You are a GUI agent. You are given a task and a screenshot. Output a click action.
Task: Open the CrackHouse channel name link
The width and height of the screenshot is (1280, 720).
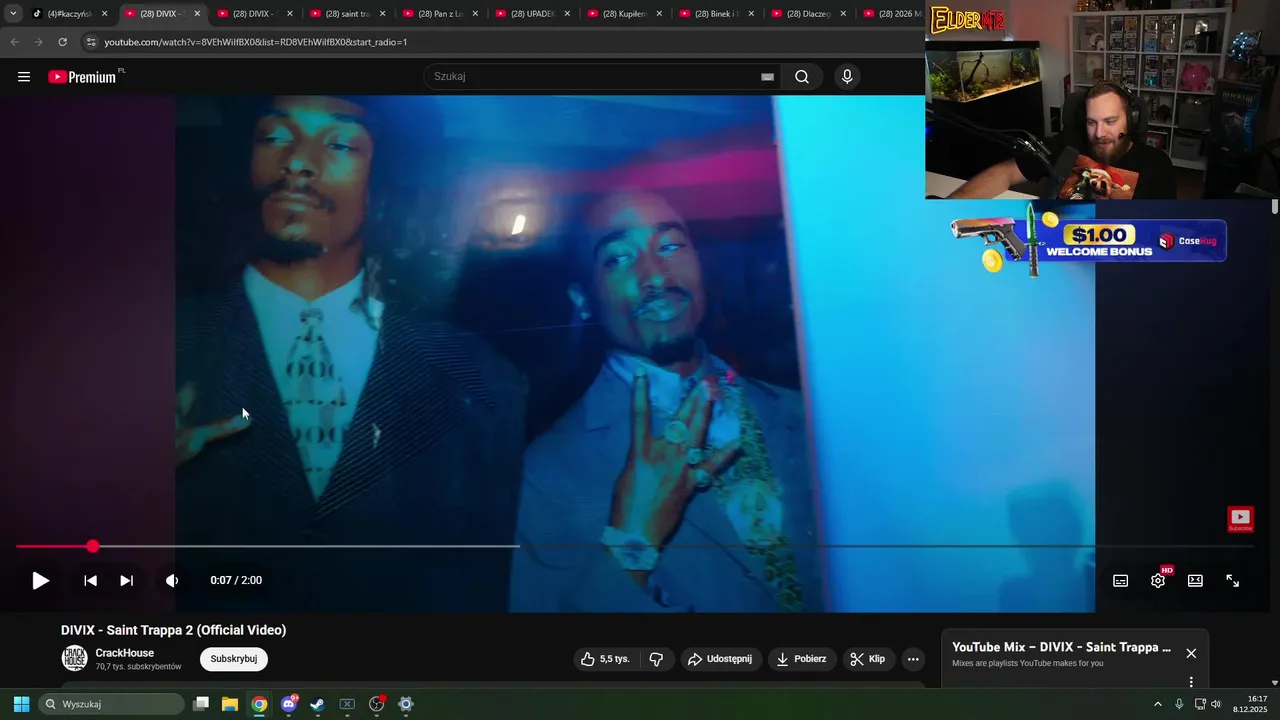click(124, 653)
